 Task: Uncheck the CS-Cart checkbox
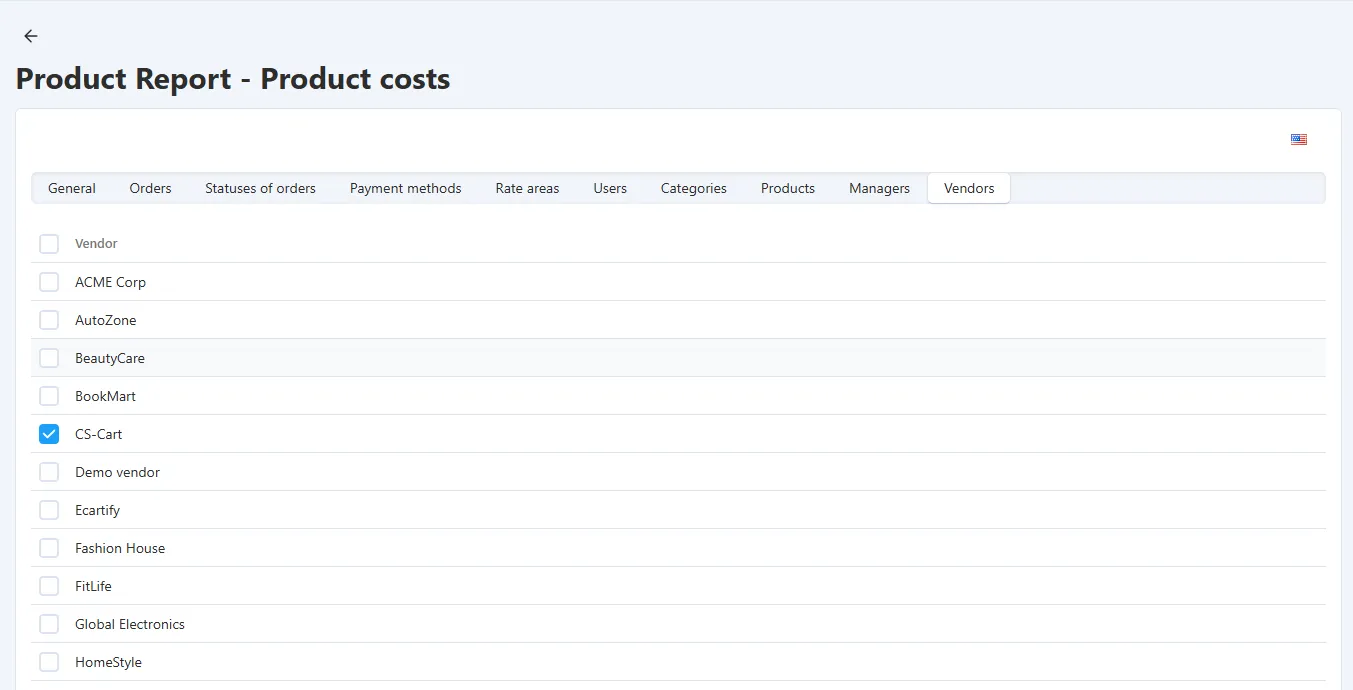[49, 434]
